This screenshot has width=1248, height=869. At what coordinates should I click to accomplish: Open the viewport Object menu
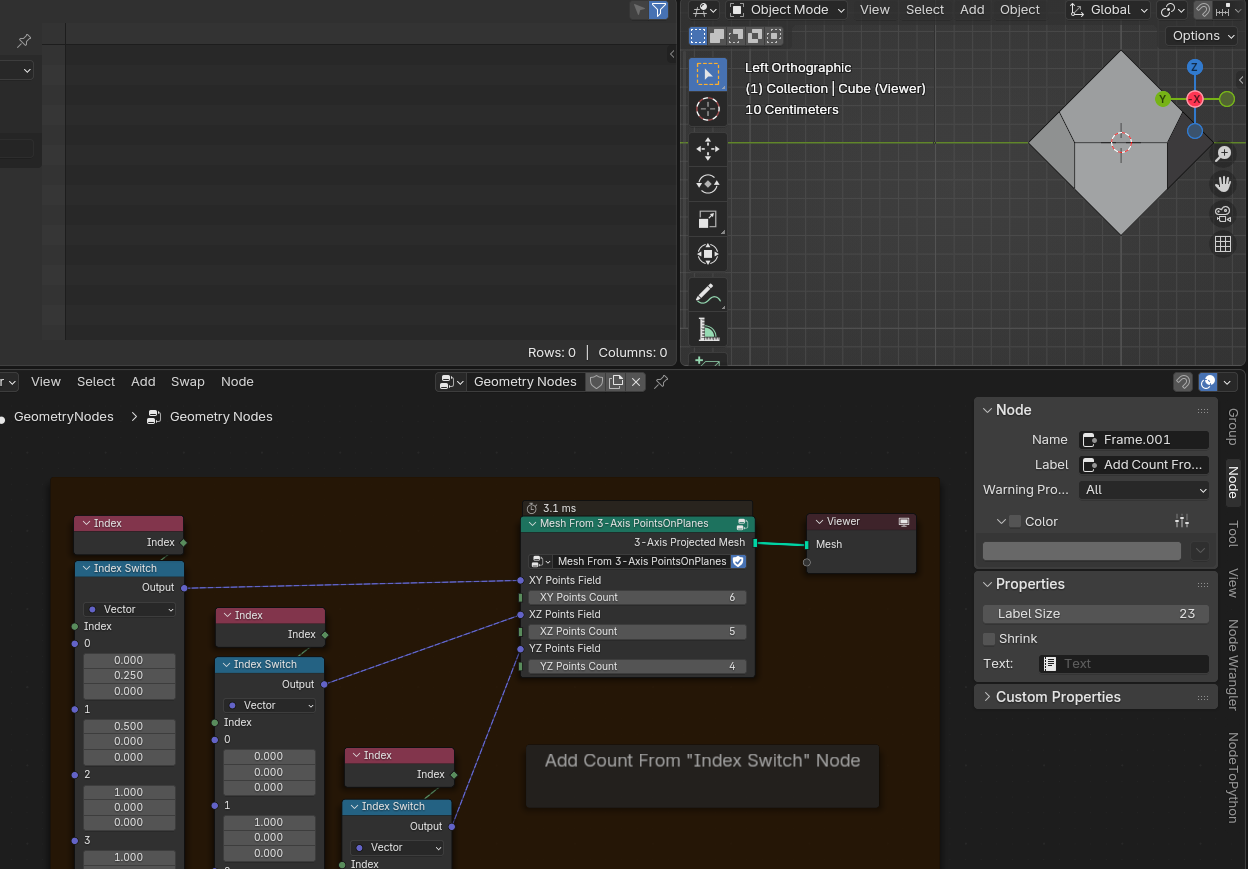[x=1020, y=10]
